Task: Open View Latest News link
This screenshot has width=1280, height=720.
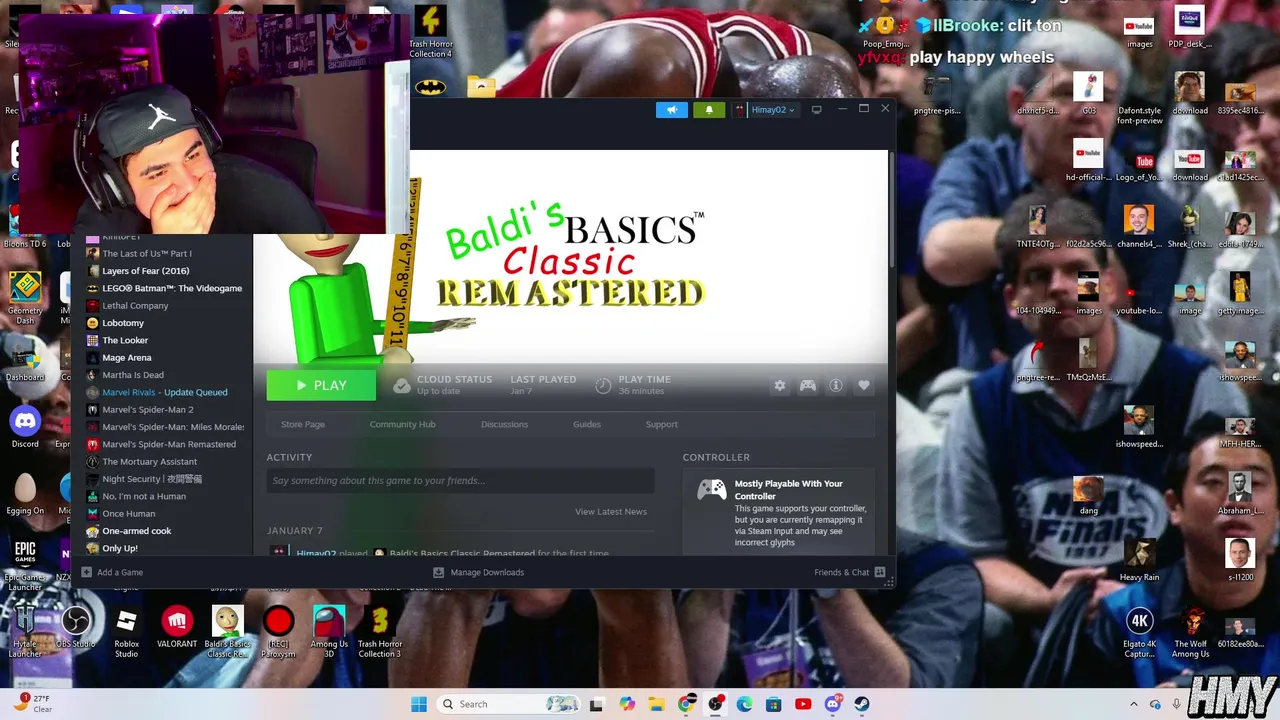Action: coord(610,511)
